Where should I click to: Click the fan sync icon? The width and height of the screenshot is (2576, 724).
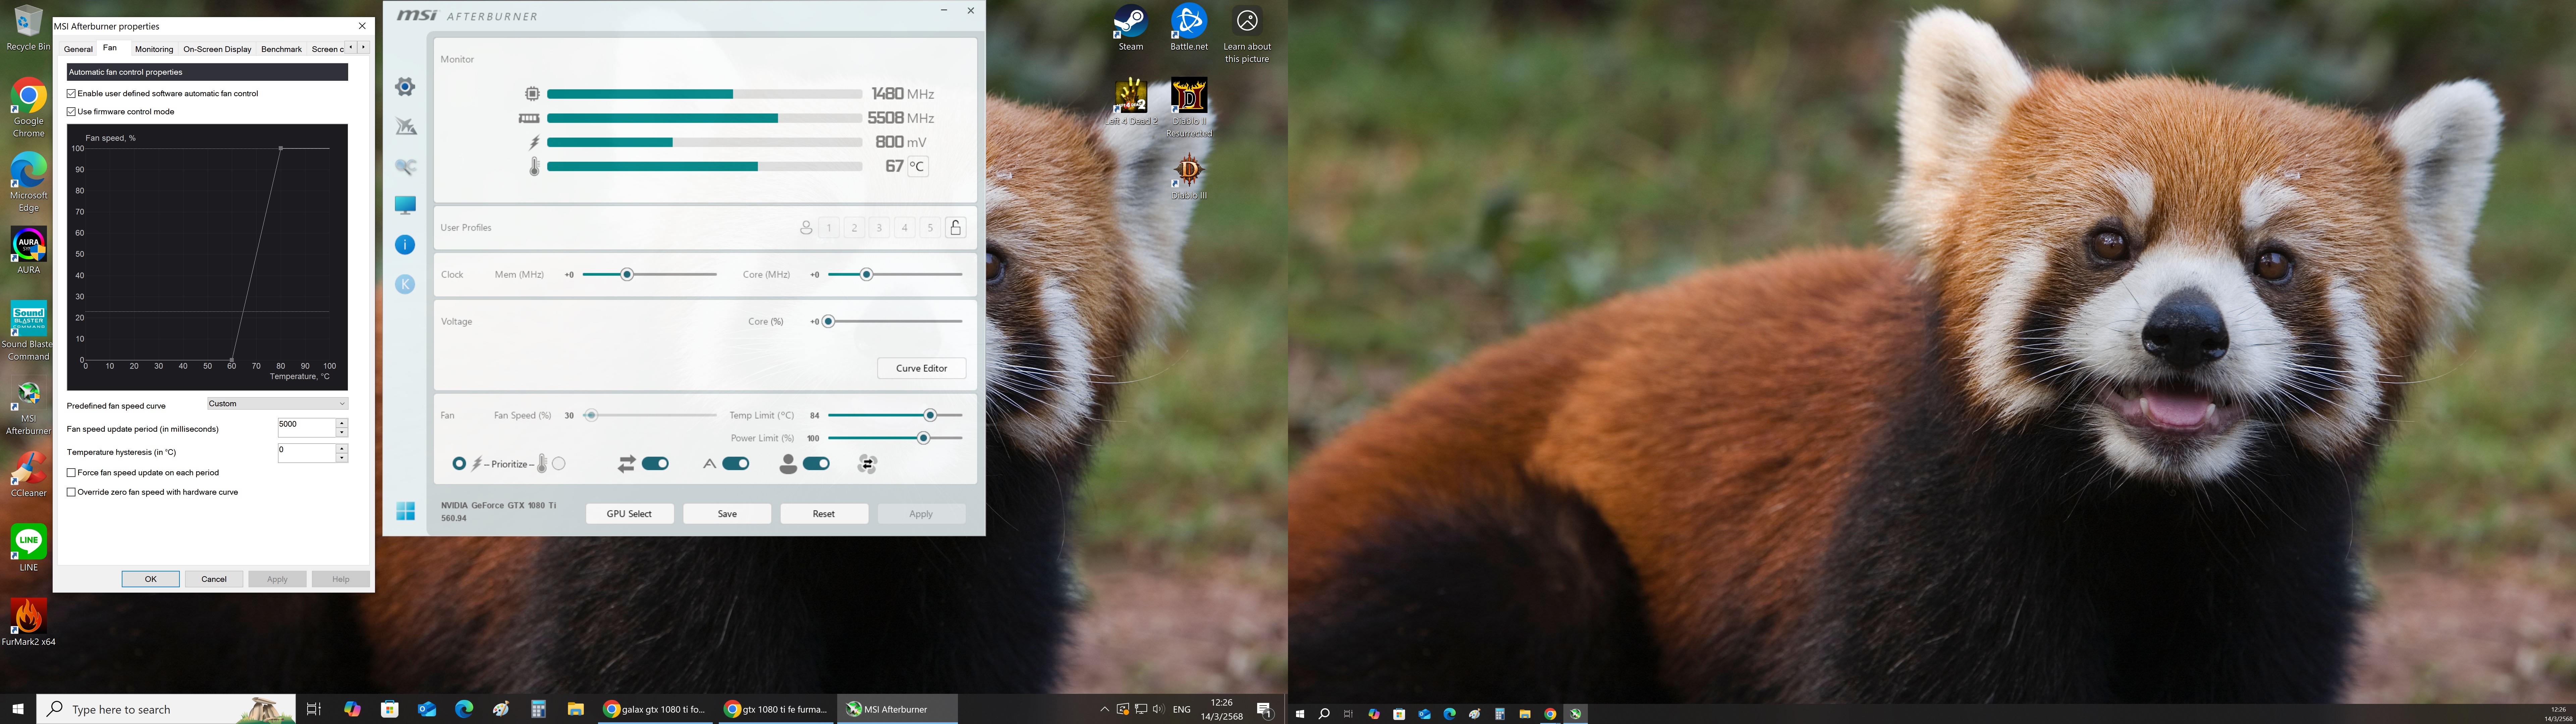(x=867, y=464)
